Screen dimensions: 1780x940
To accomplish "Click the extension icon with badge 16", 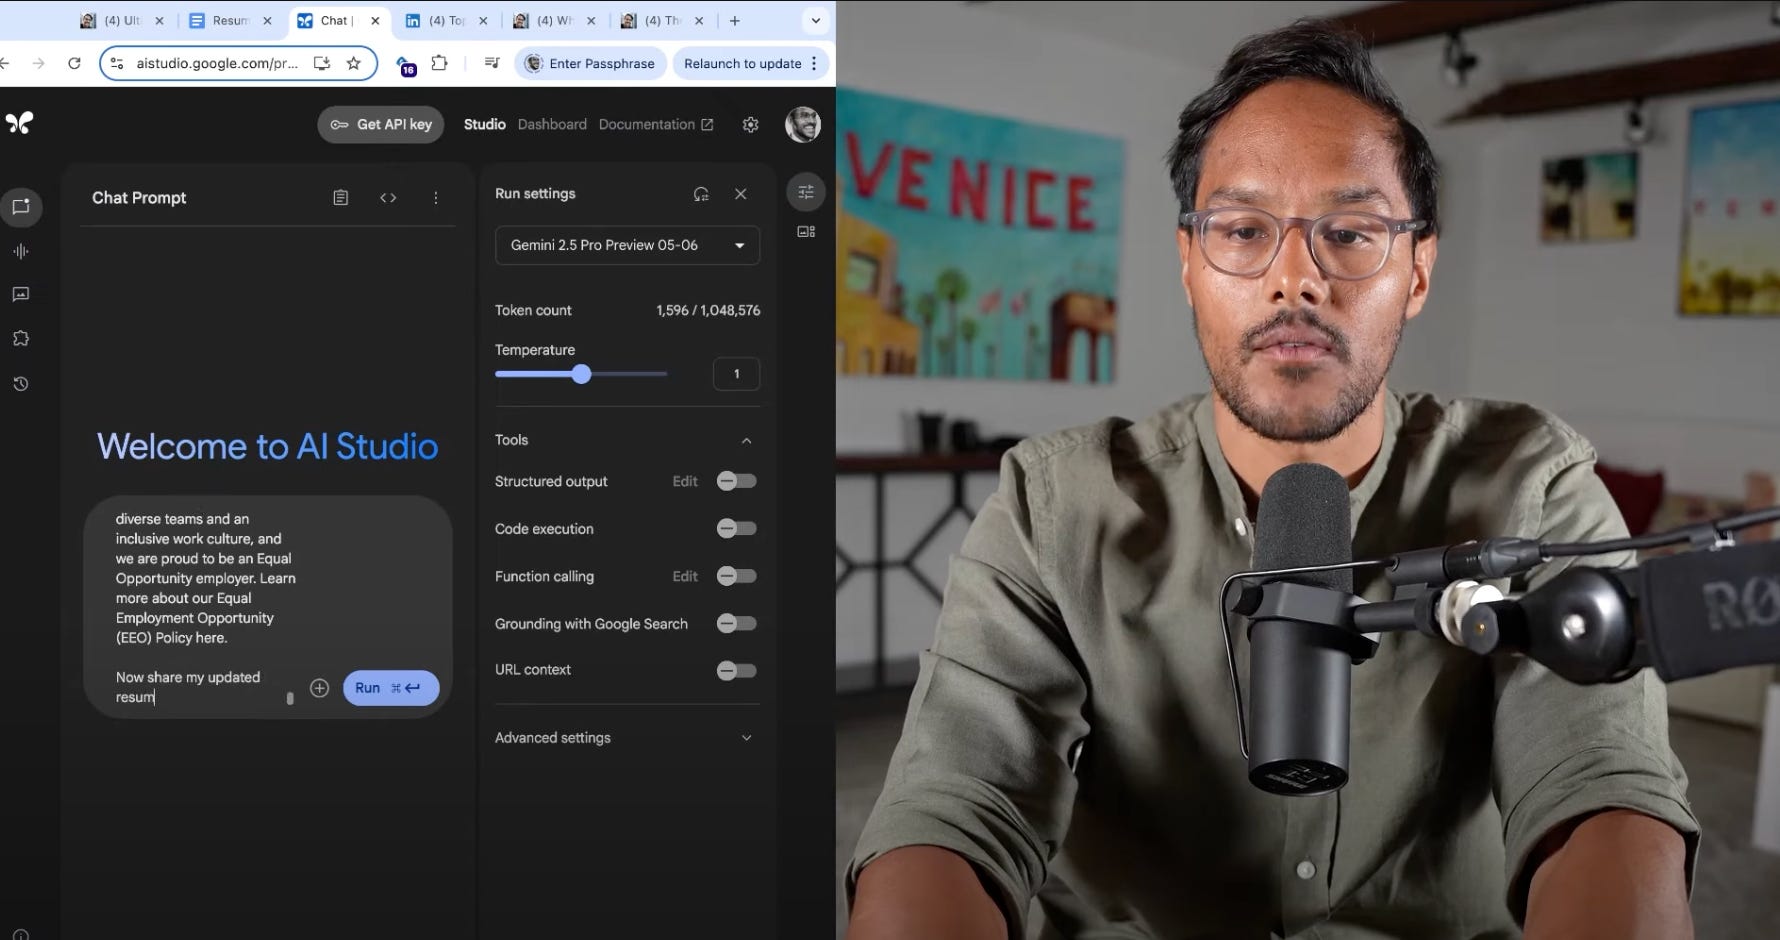I will (406, 65).
